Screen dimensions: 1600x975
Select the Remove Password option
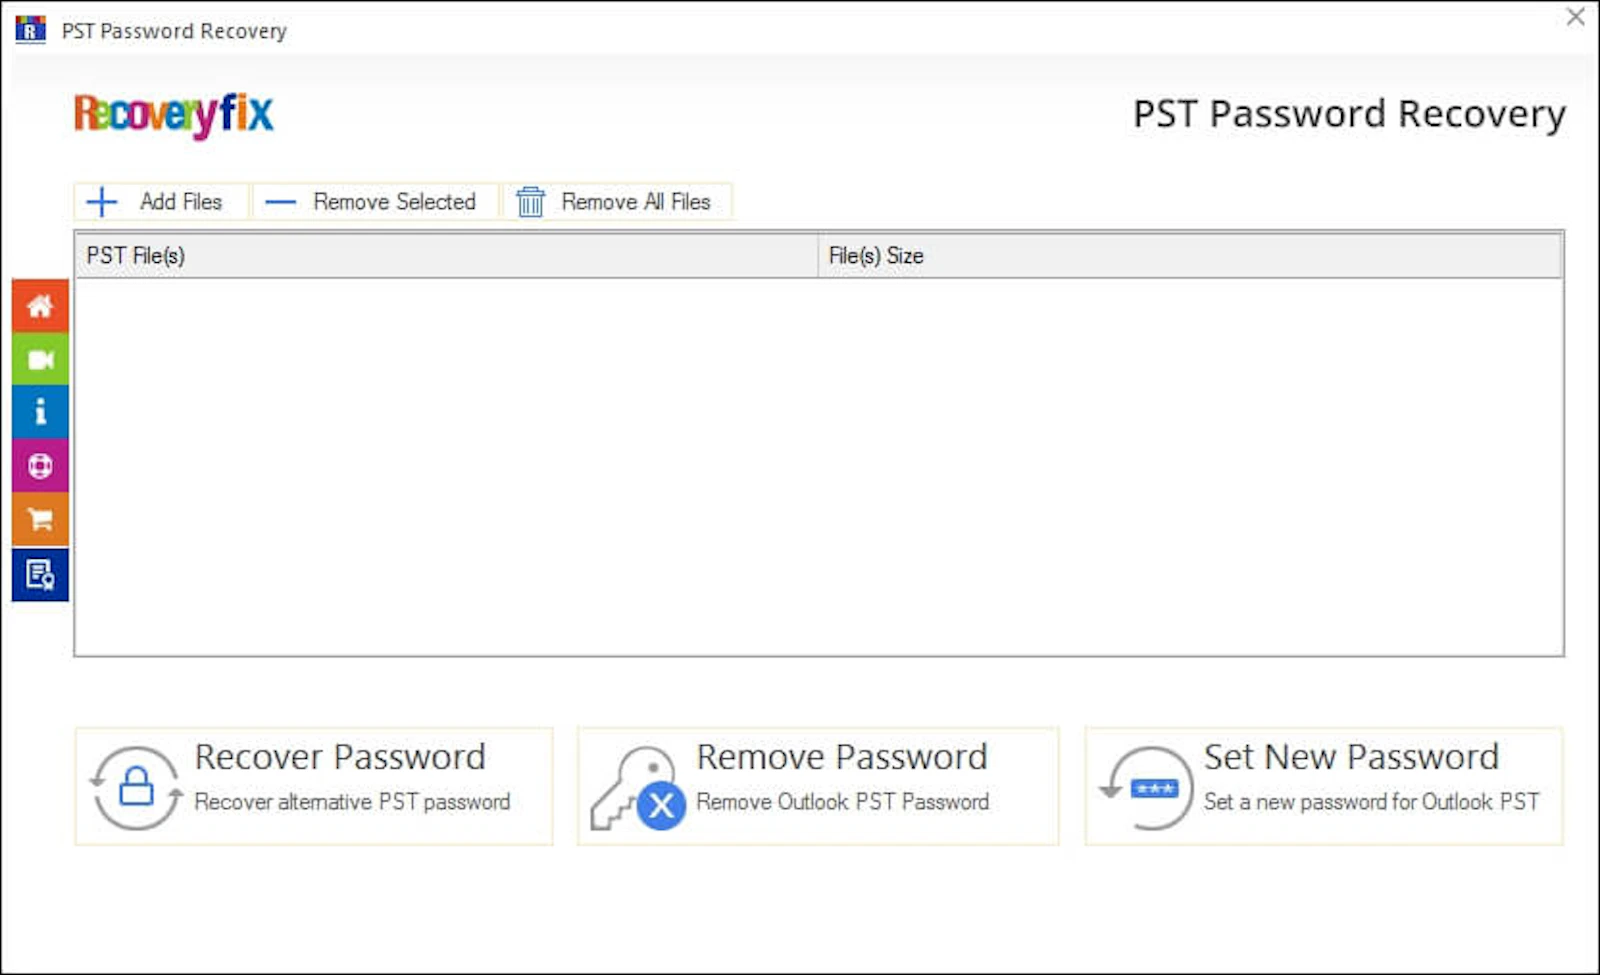pos(818,787)
